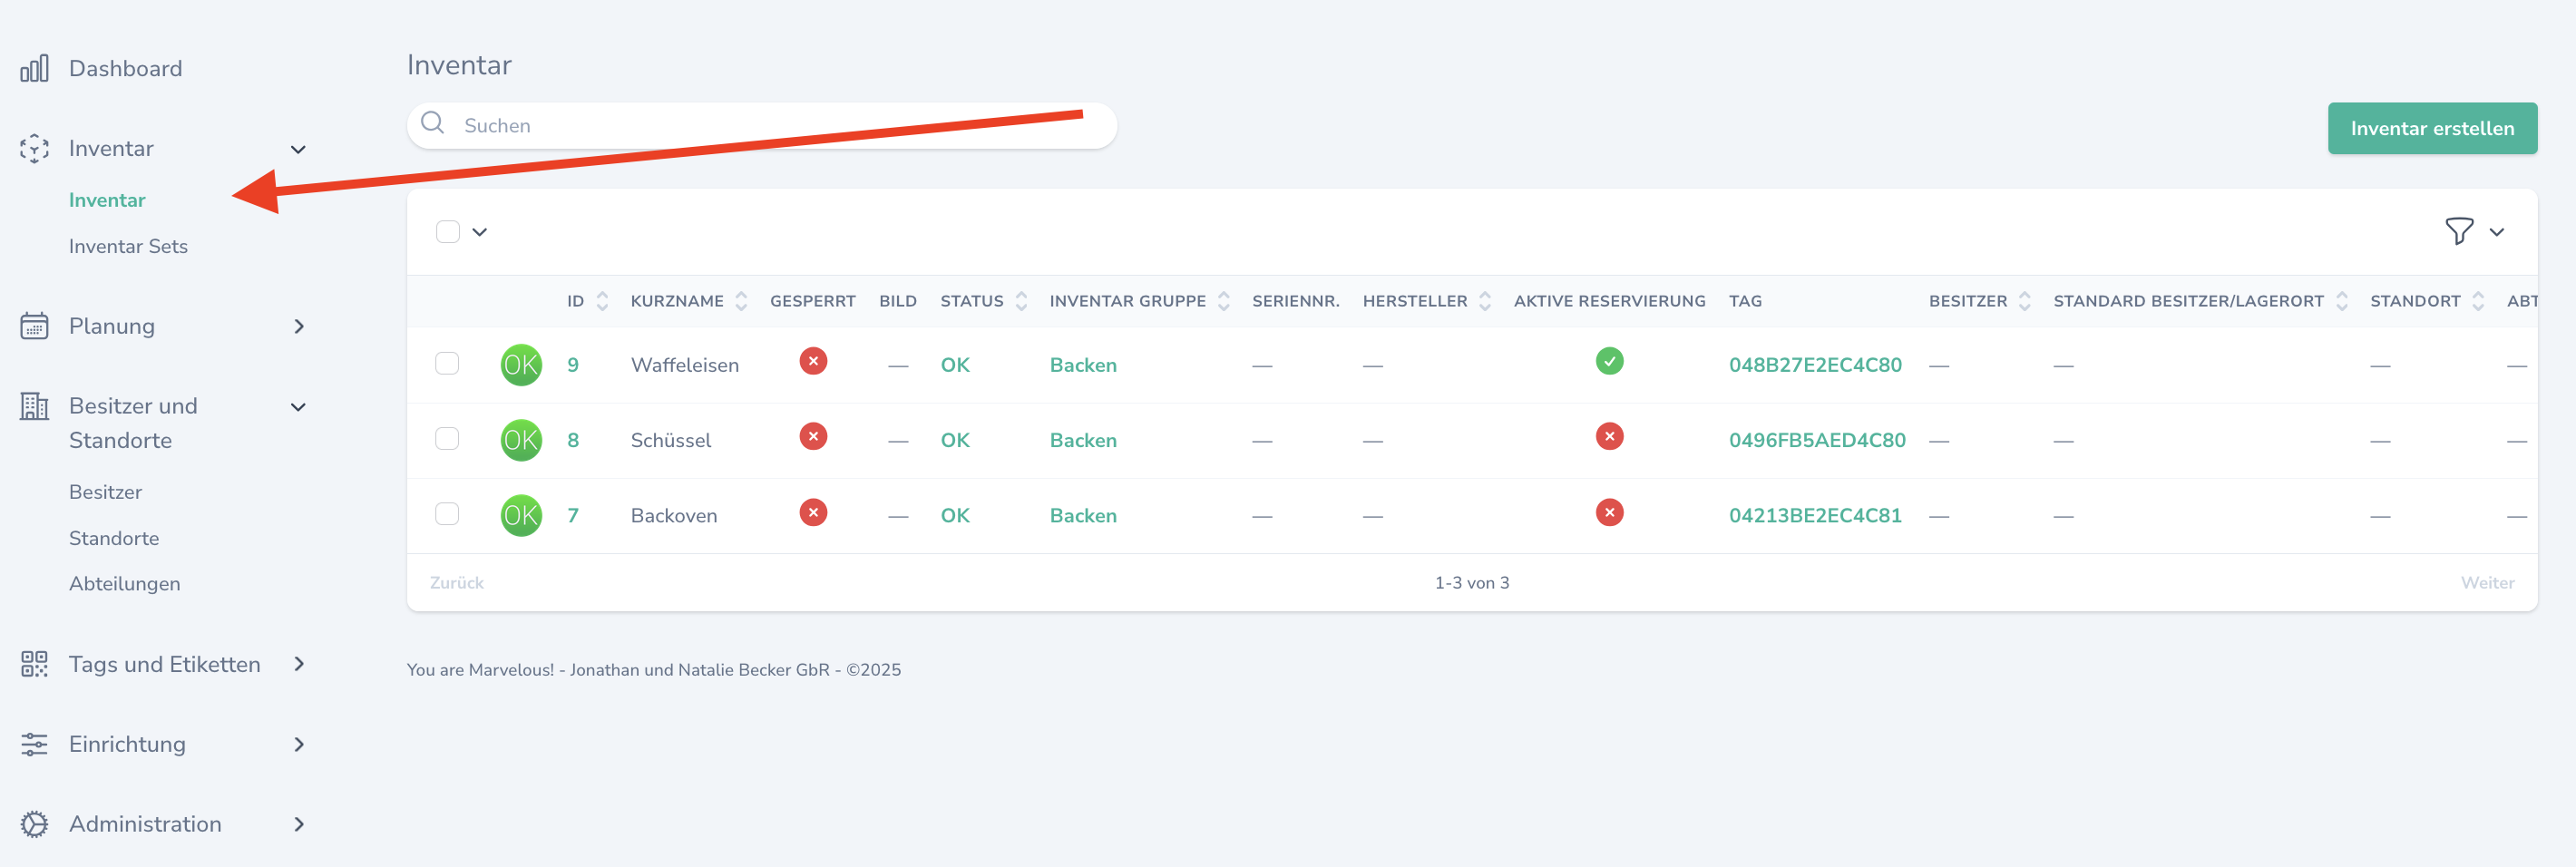Click the Tags und Etiketten QR icon
This screenshot has width=2576, height=867.
(34, 664)
